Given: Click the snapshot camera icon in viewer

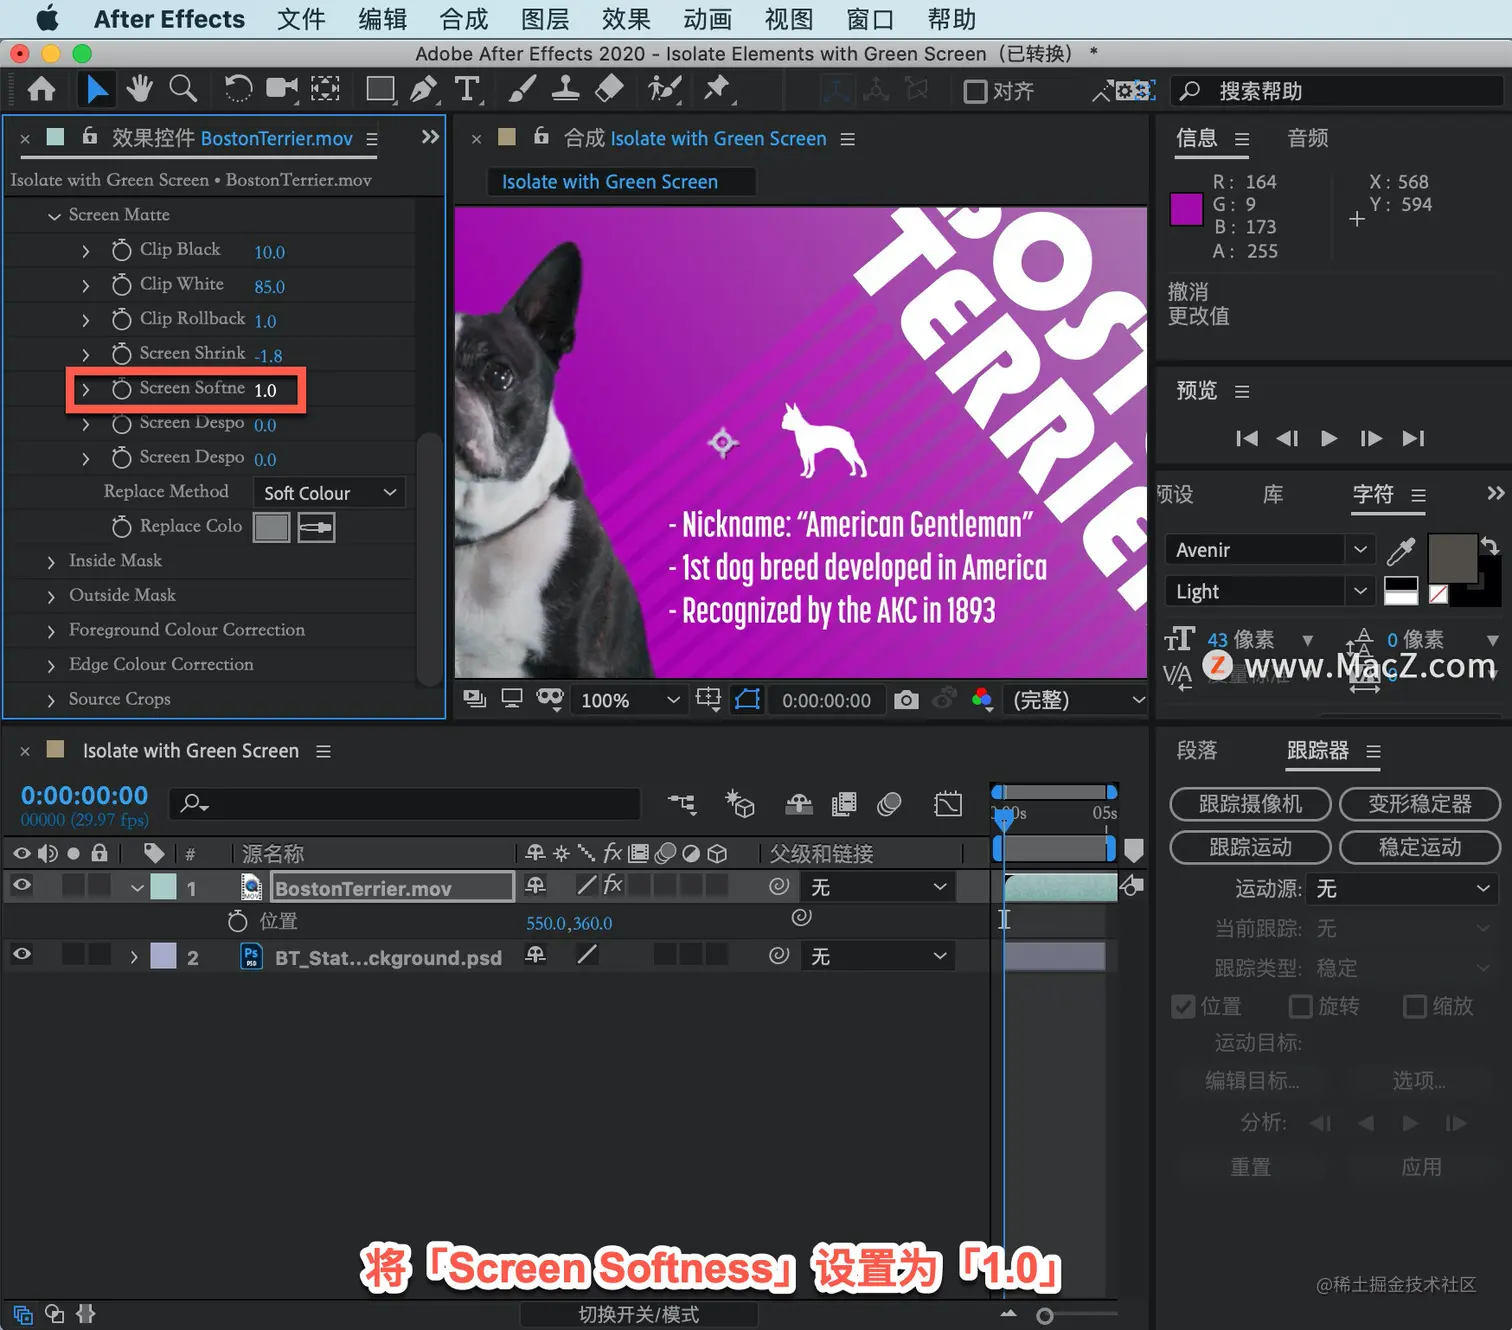Looking at the screenshot, I should (906, 700).
